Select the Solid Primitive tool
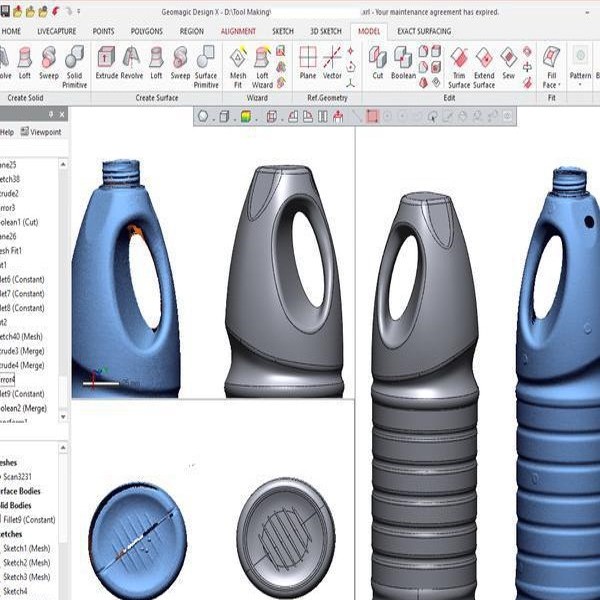Viewport: 600px width, 600px height. pos(75,62)
